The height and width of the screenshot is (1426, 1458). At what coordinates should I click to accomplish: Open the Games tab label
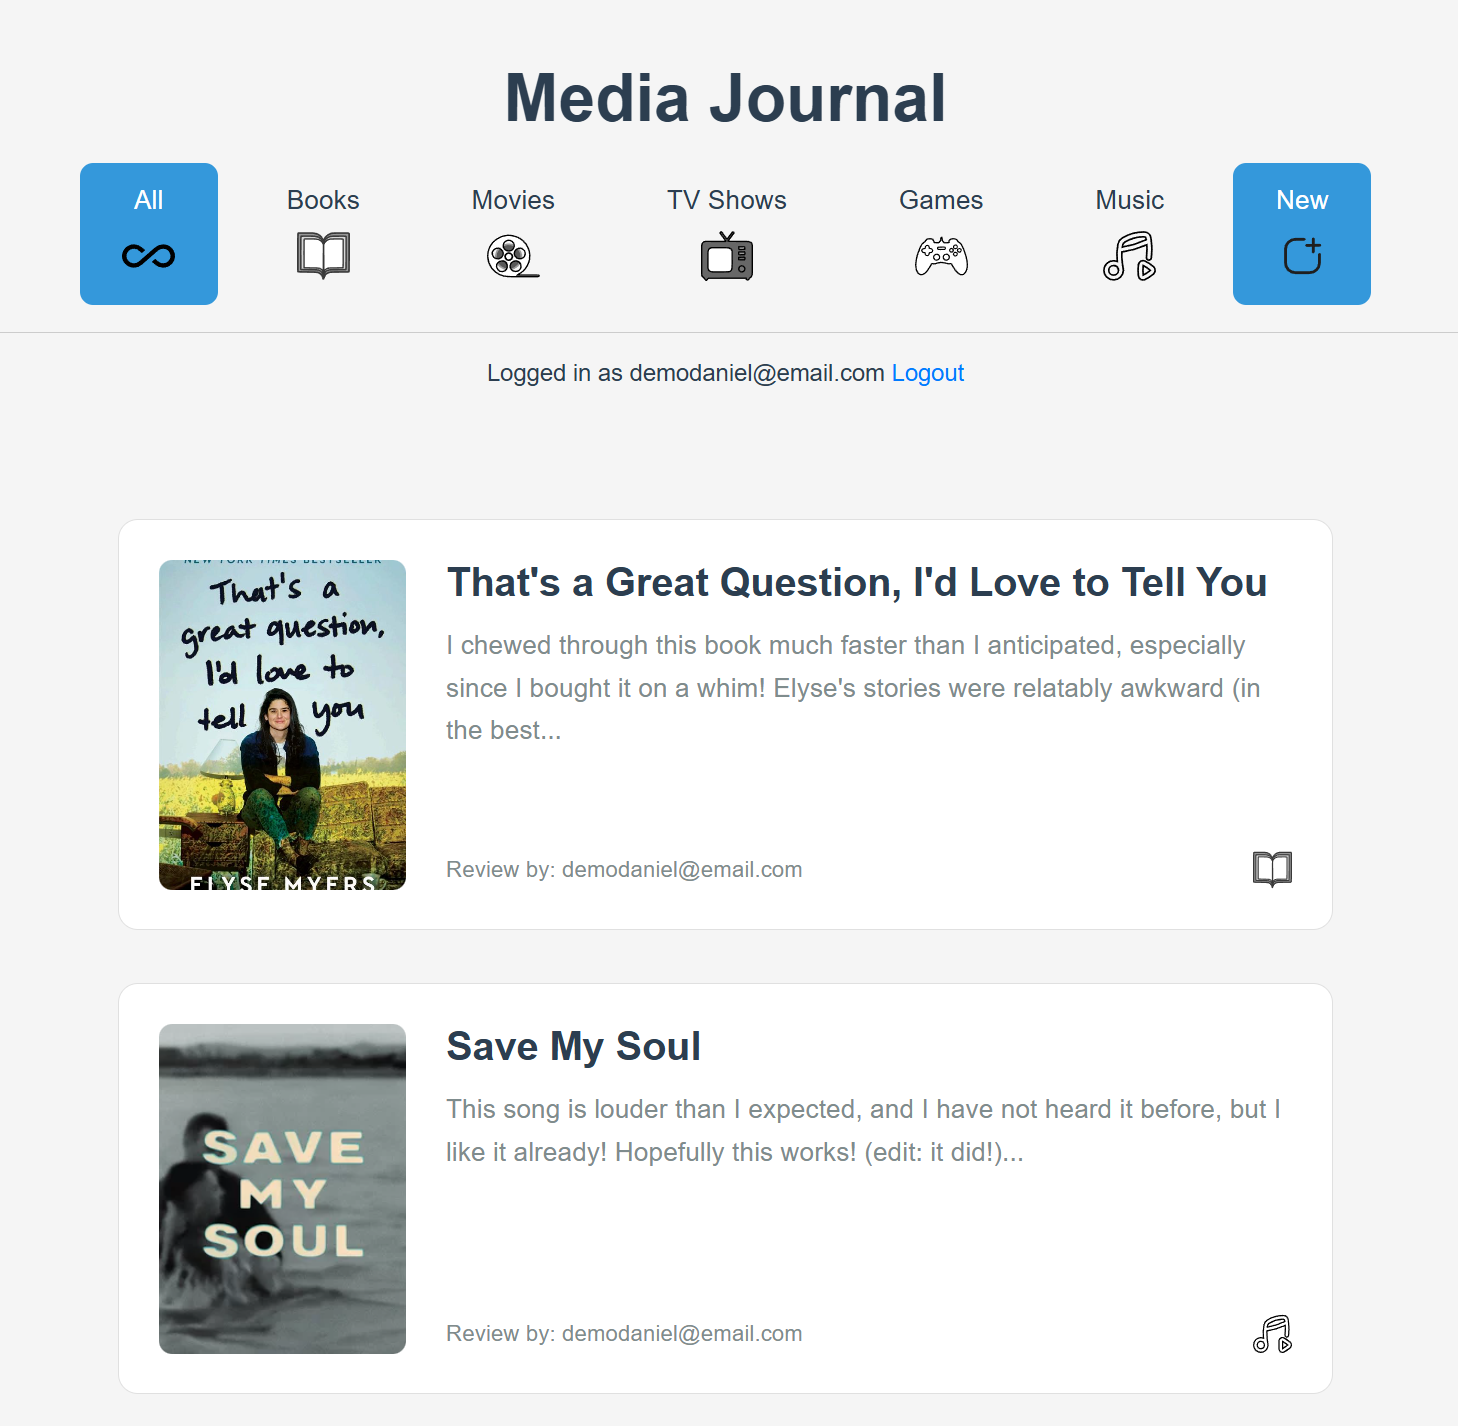click(941, 200)
